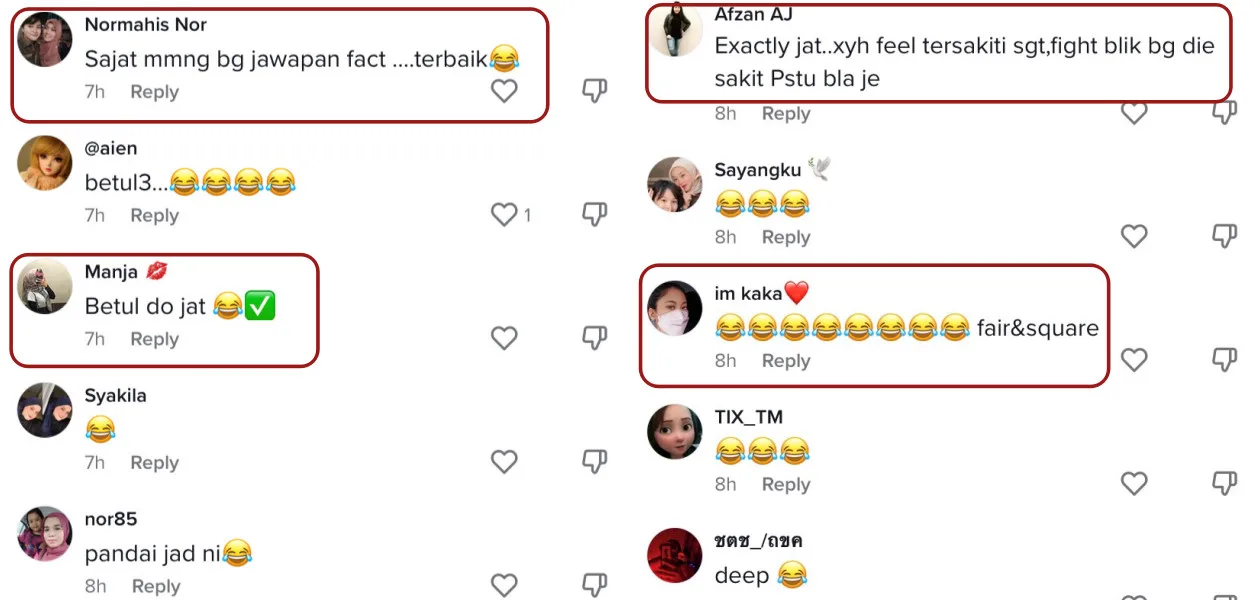Reply to @aien's betul3 comment

154,215
